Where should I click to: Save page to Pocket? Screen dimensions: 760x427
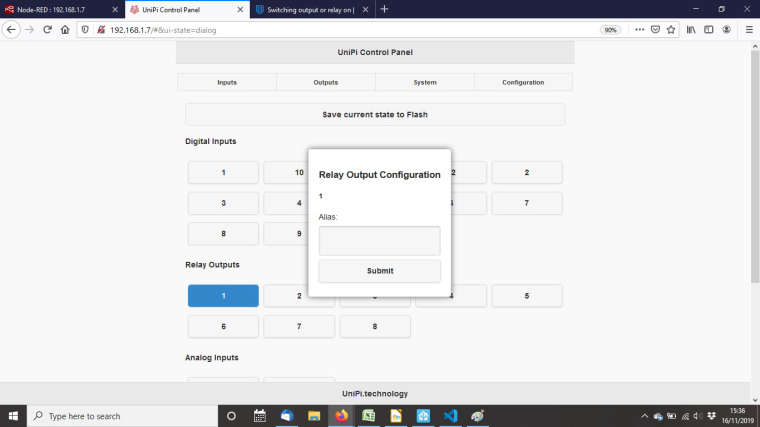pos(655,30)
